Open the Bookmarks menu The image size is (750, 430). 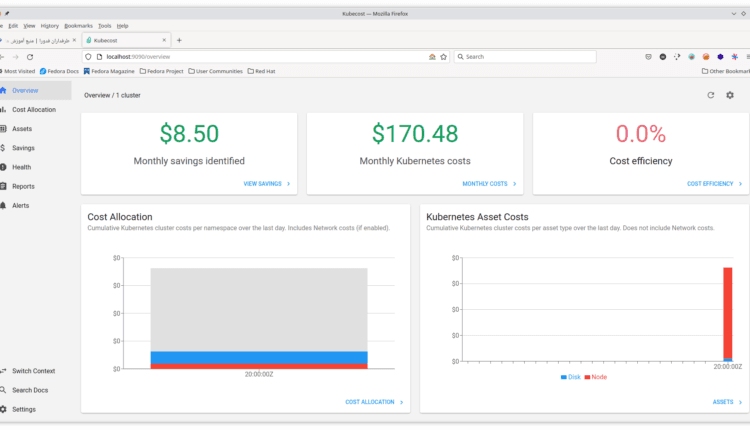tap(77, 25)
